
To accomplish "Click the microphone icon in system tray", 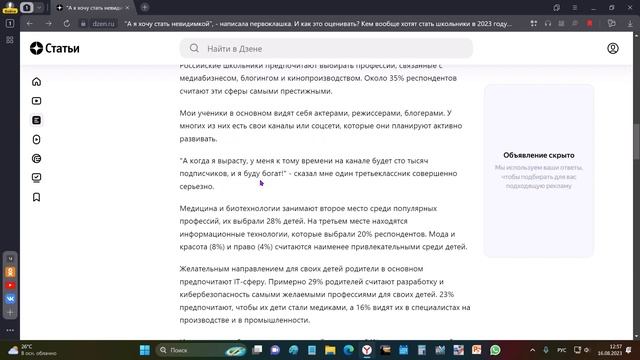I will [546, 350].
